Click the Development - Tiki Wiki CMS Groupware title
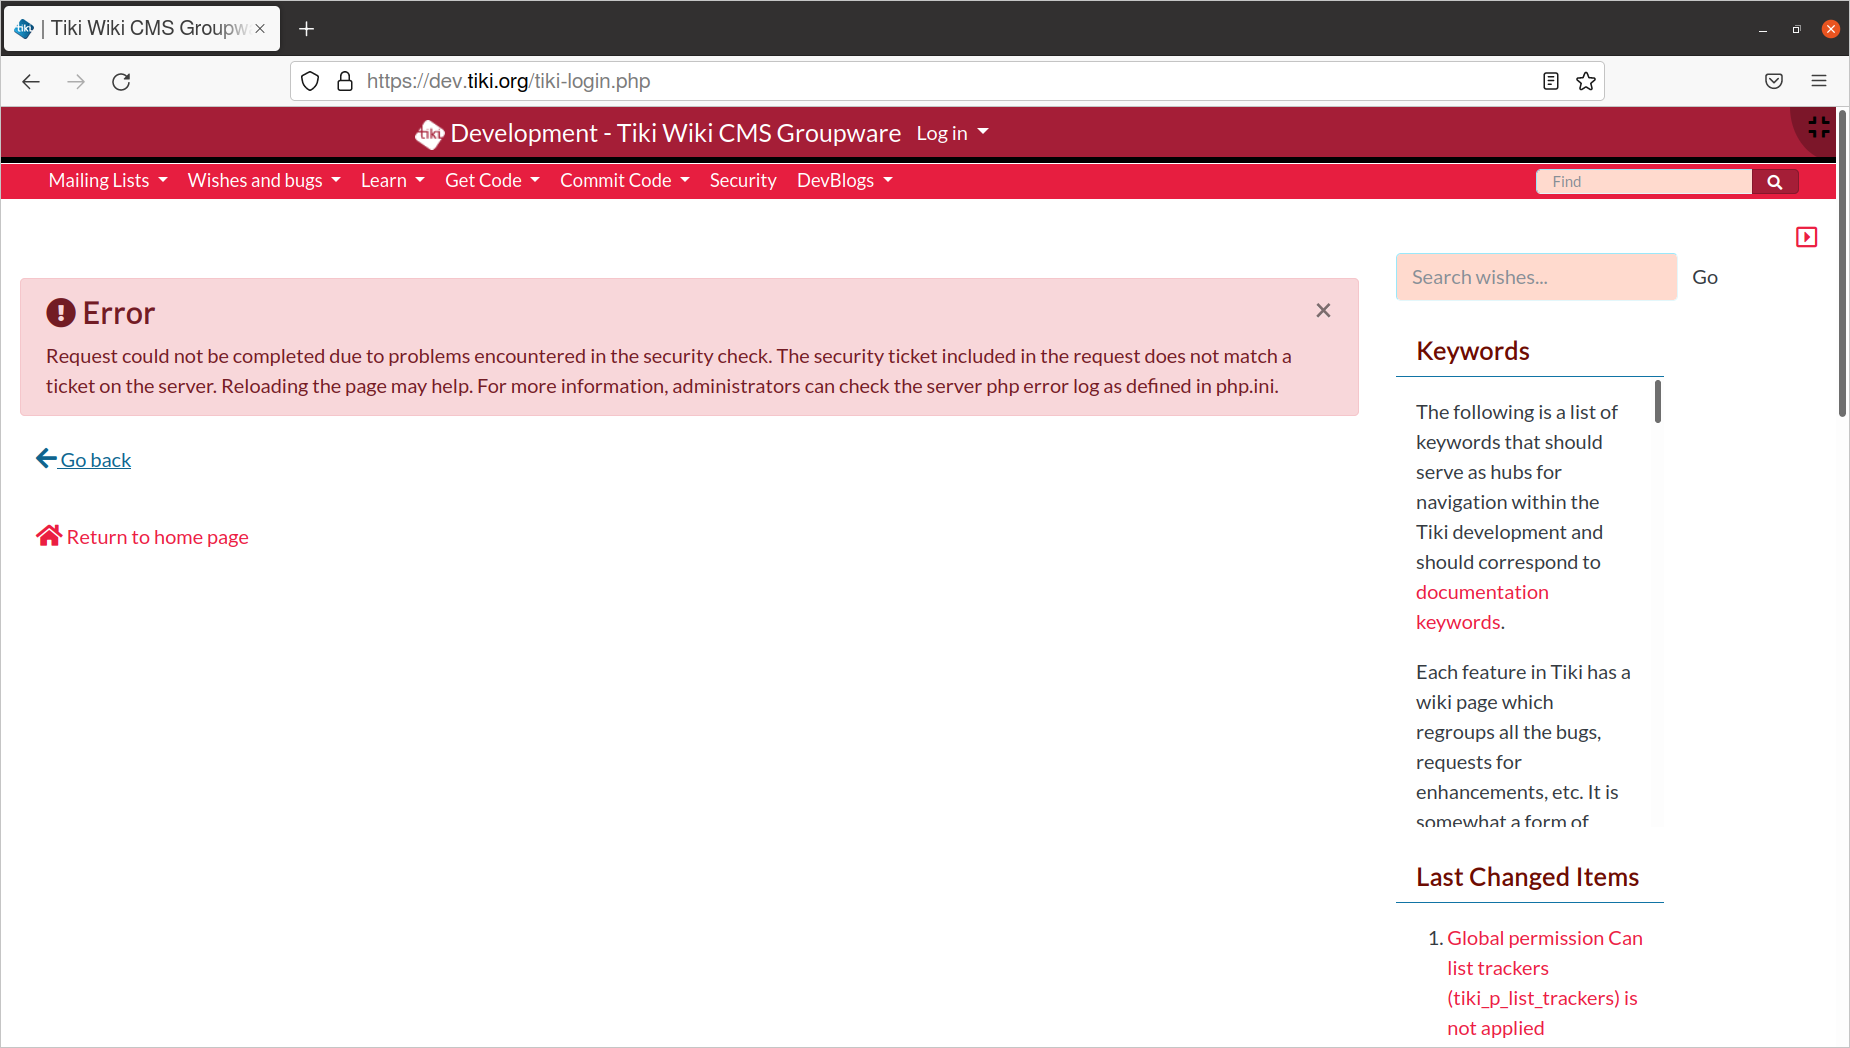 click(x=675, y=134)
